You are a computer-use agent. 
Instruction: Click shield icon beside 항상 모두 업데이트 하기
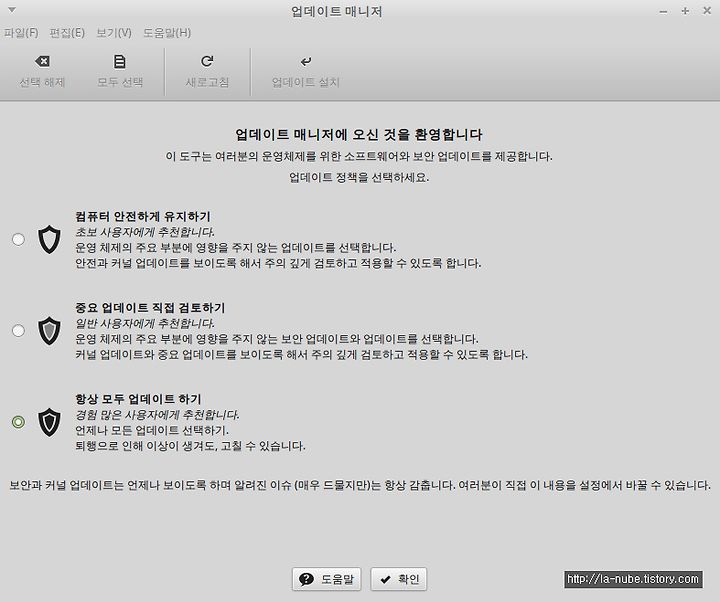pos(49,422)
